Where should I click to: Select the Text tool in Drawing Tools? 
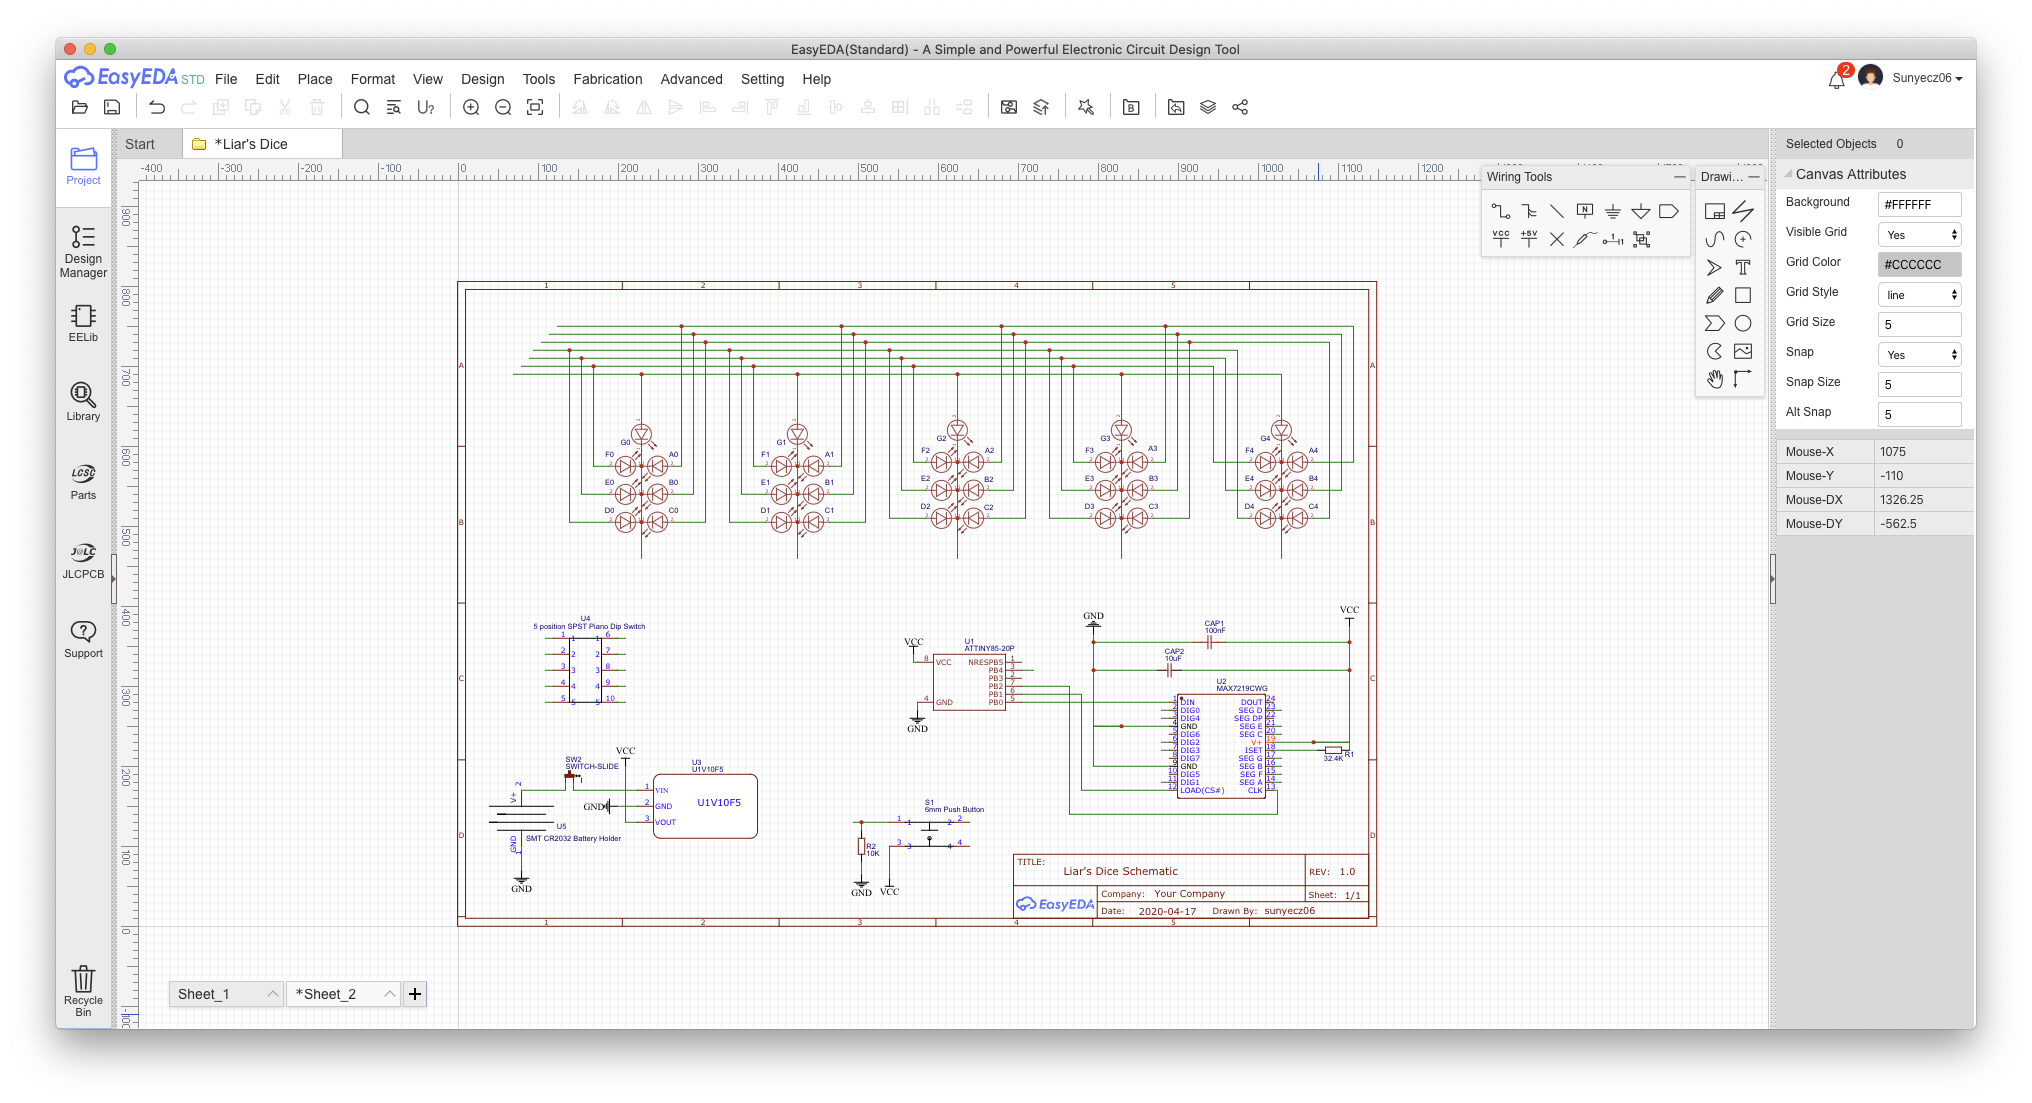(1742, 267)
